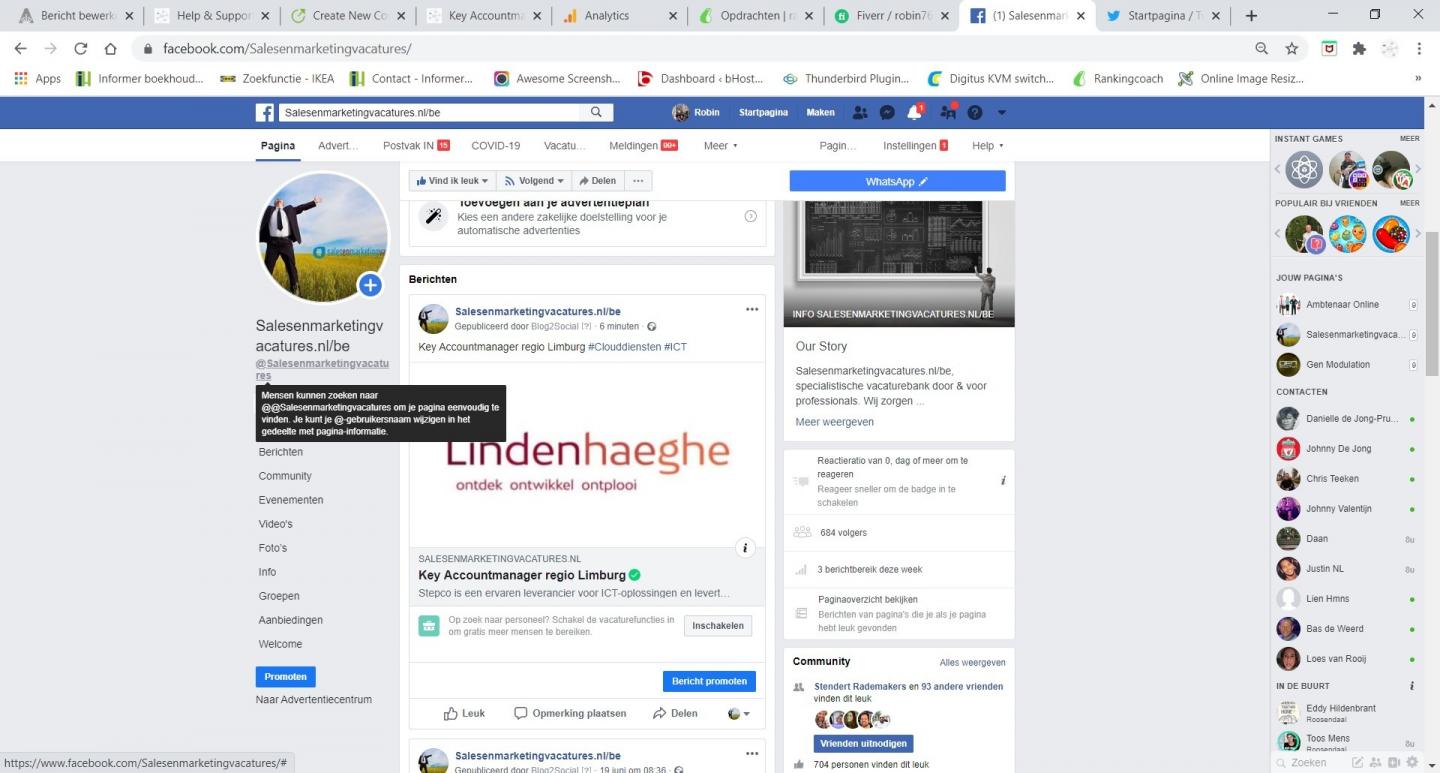1440x773 pixels.
Task: Open the Meldingen tab
Action: click(643, 146)
